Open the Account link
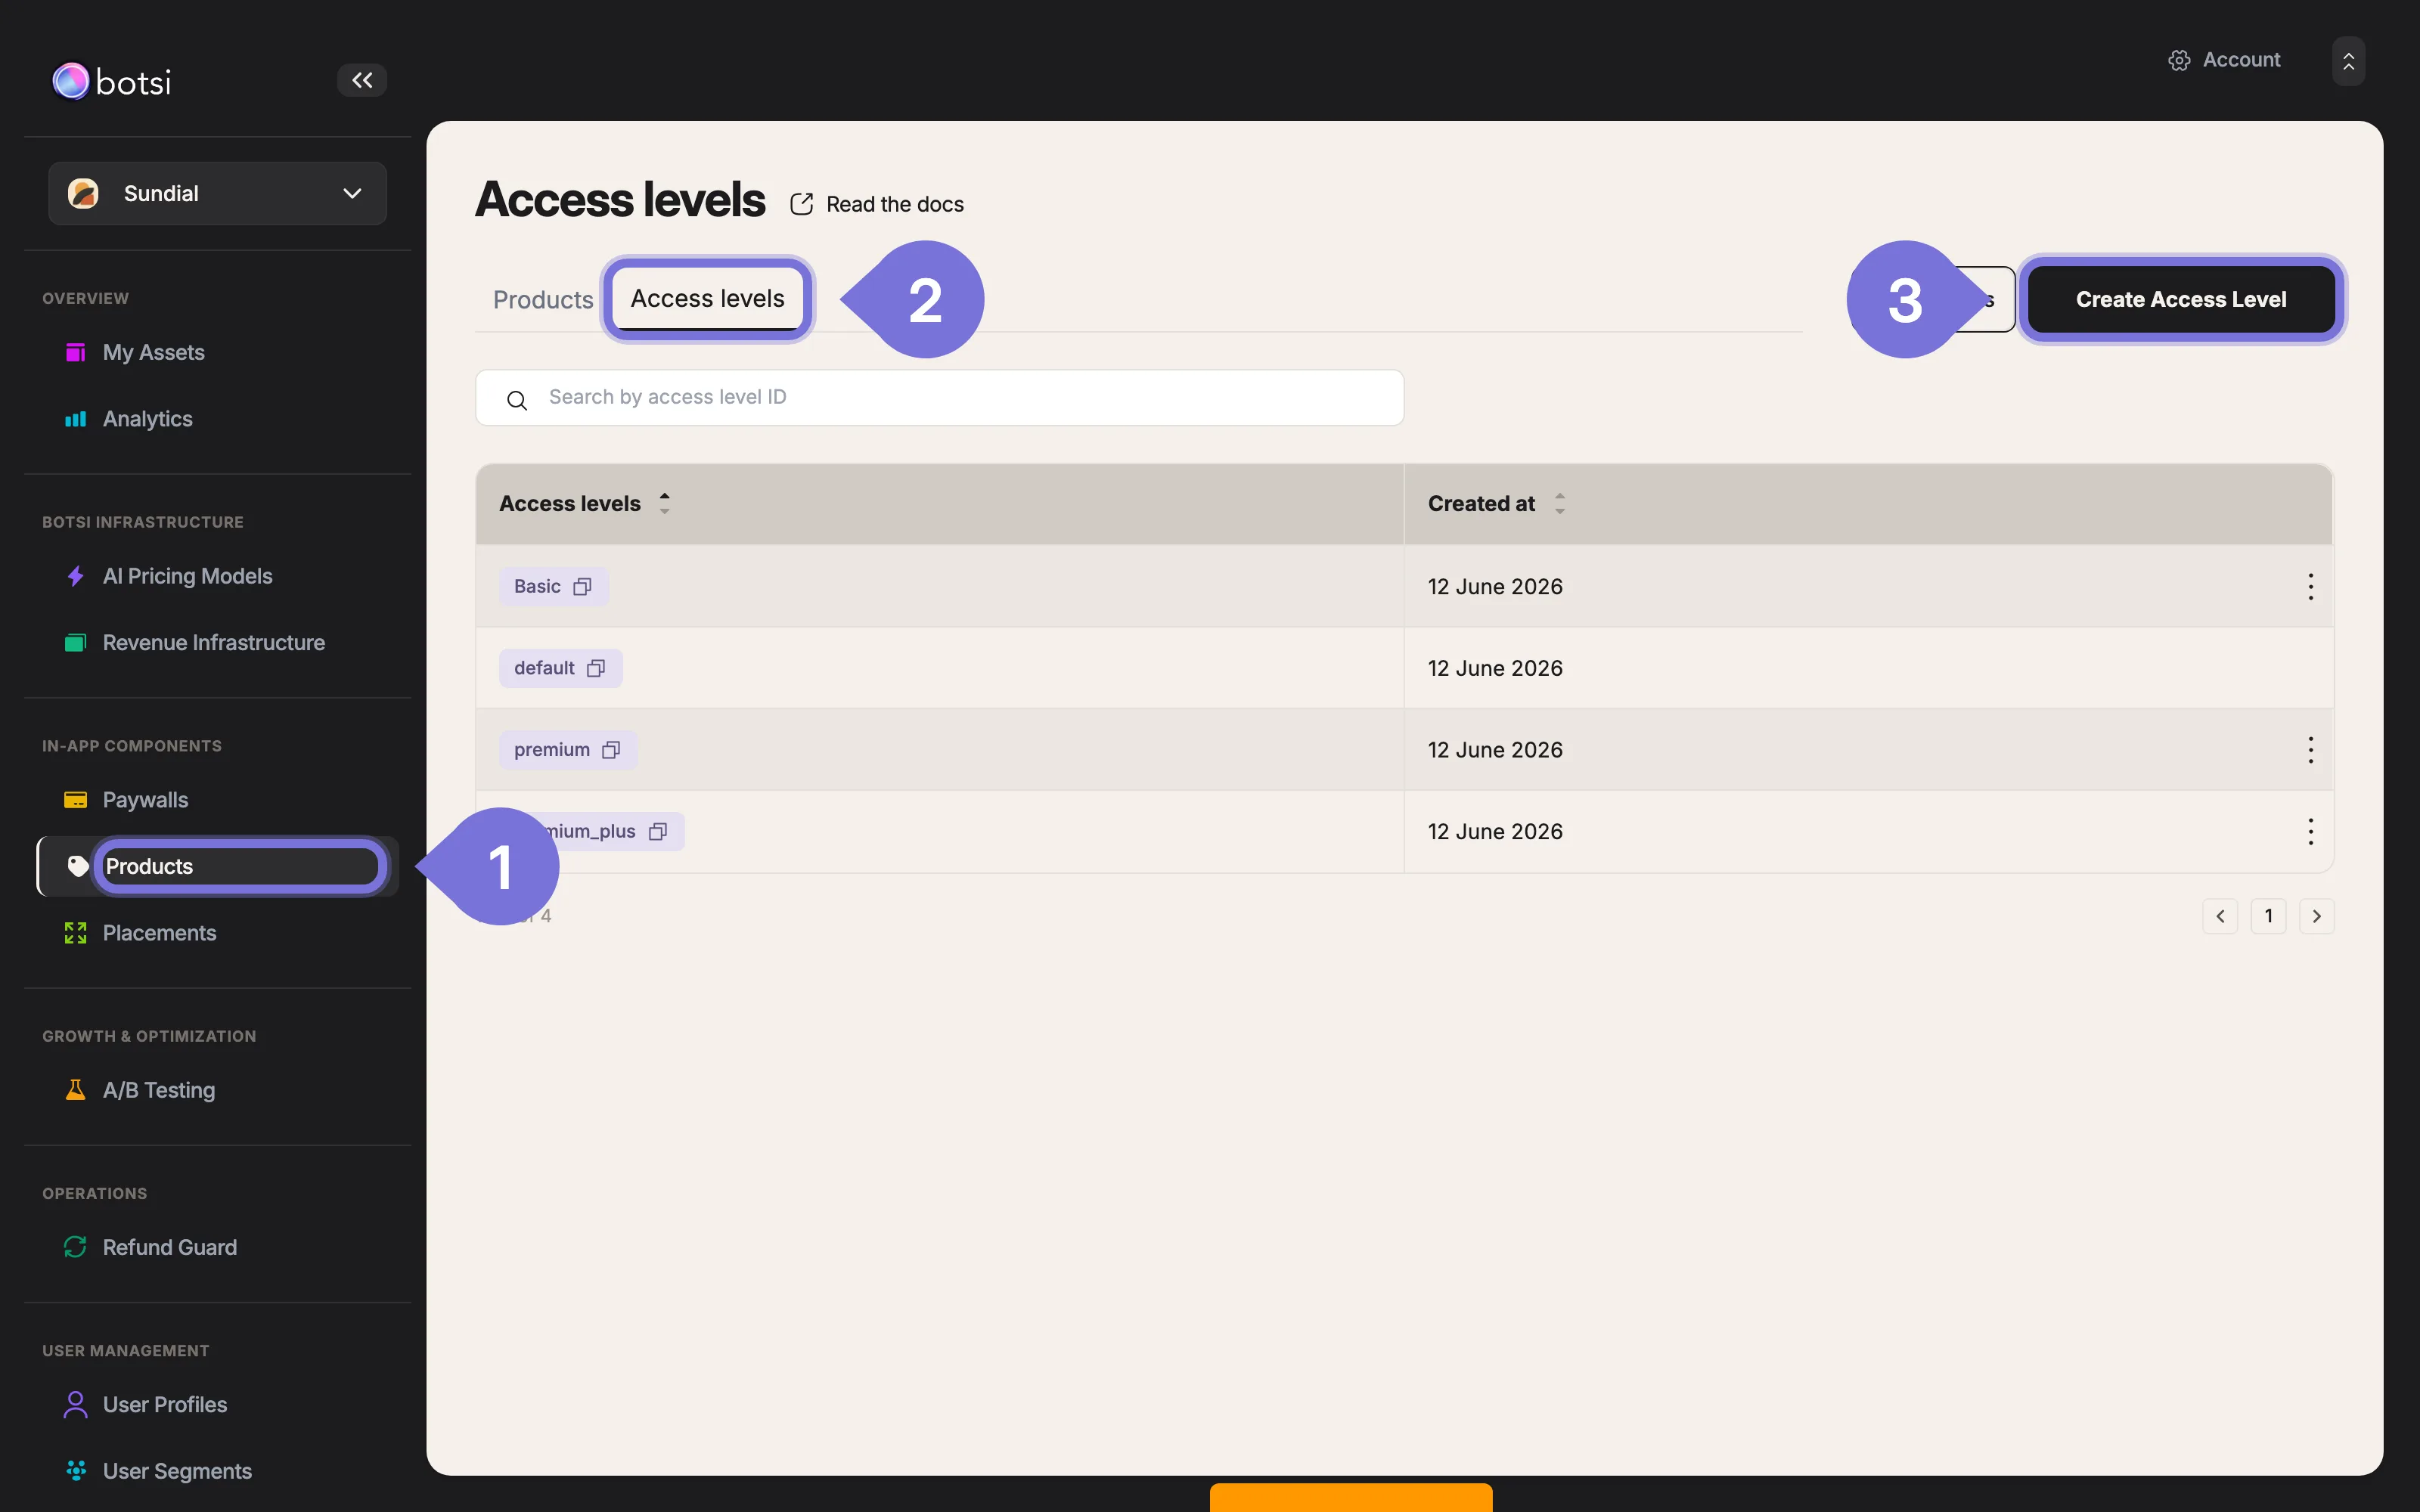Screen dimensions: 2420x1512 pos(2241,60)
